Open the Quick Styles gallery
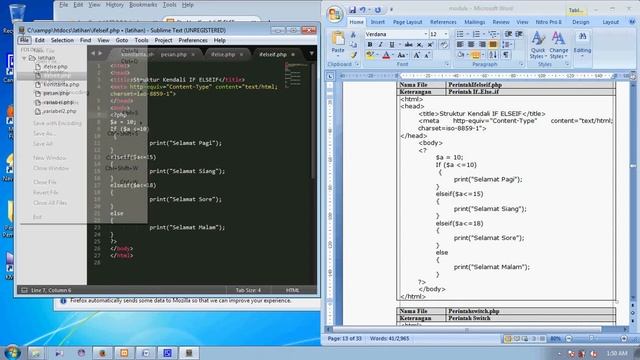640x360 pixels. pos(538,45)
